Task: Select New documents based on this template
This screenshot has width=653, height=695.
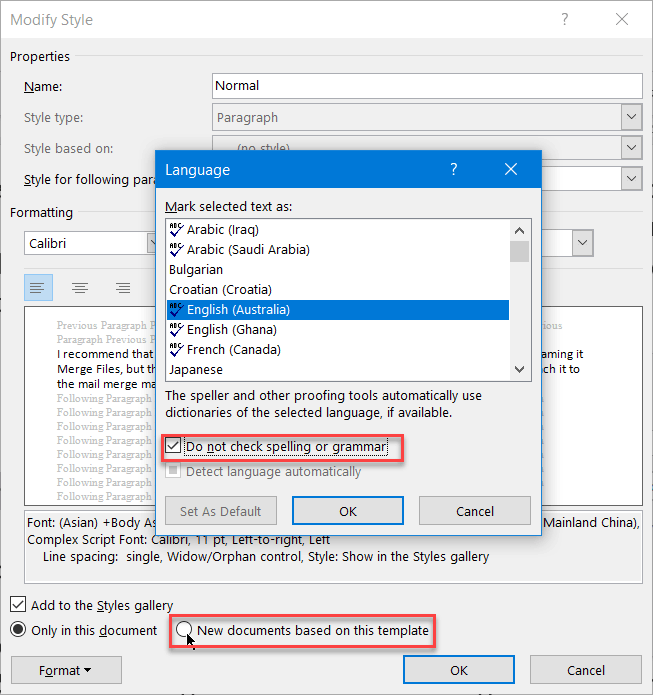Action: (x=184, y=629)
